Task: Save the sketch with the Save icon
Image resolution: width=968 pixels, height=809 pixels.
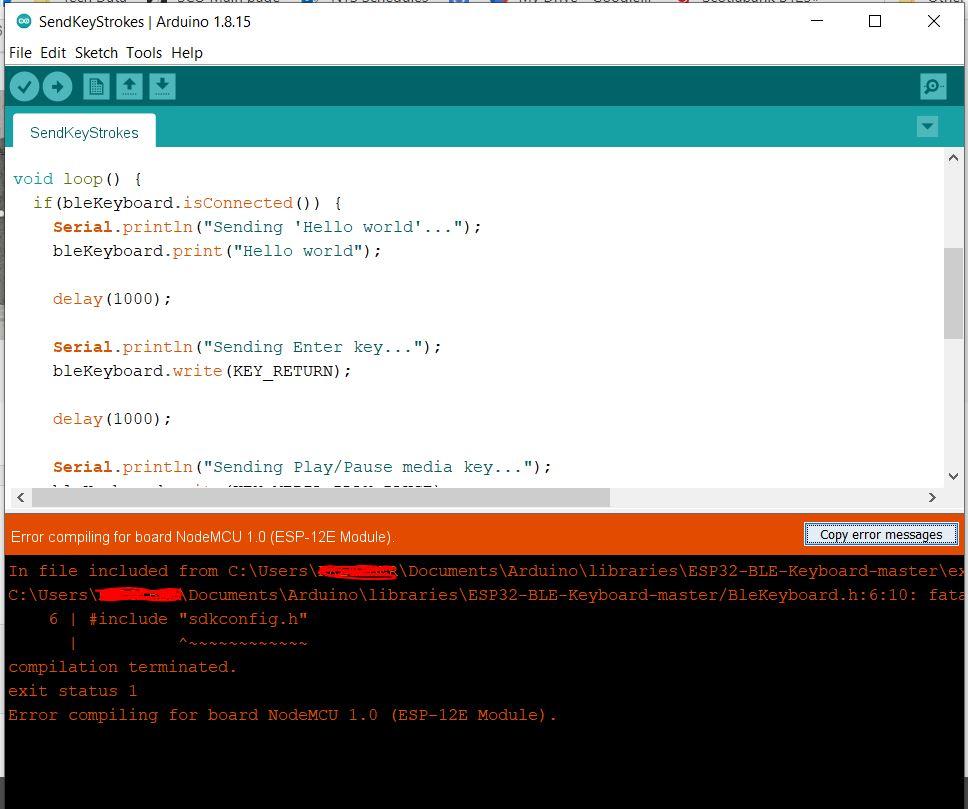Action: coord(161,86)
